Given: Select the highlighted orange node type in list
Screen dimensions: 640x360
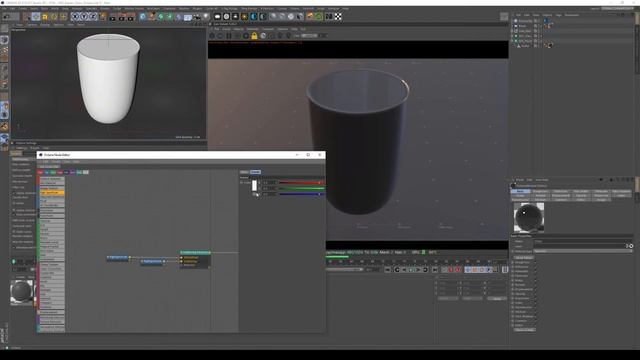Looking at the screenshot, I should coord(52,193).
